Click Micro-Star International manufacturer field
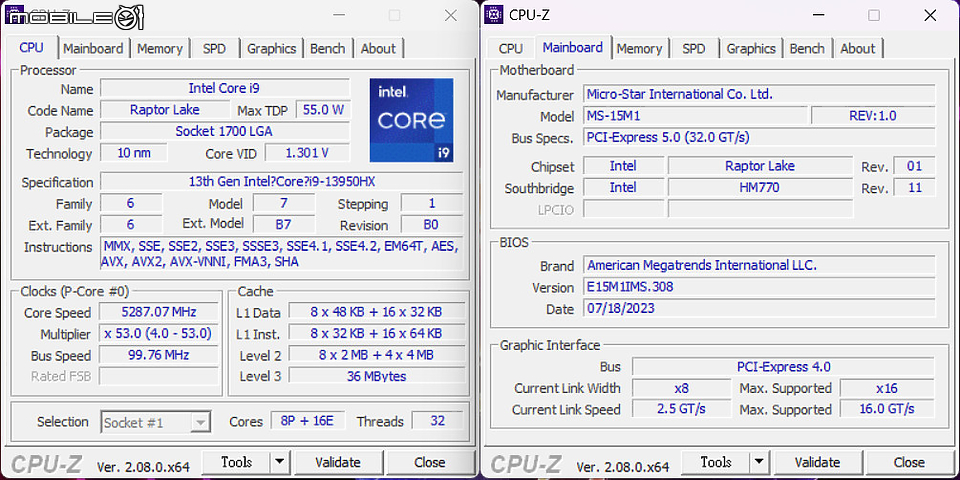The height and width of the screenshot is (480, 960). (759, 94)
